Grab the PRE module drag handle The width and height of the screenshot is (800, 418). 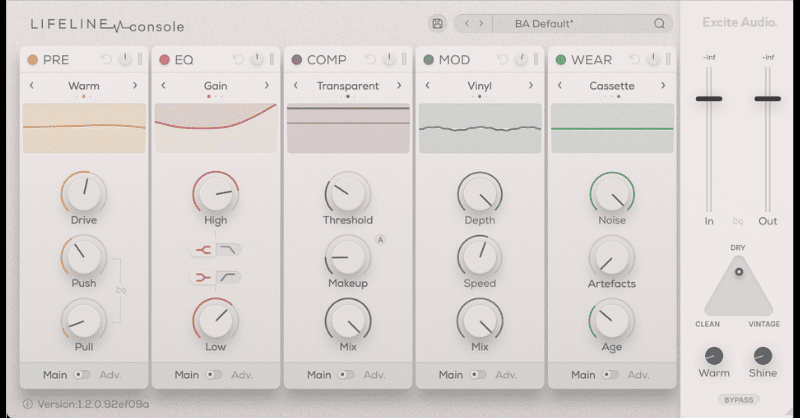[x=140, y=59]
